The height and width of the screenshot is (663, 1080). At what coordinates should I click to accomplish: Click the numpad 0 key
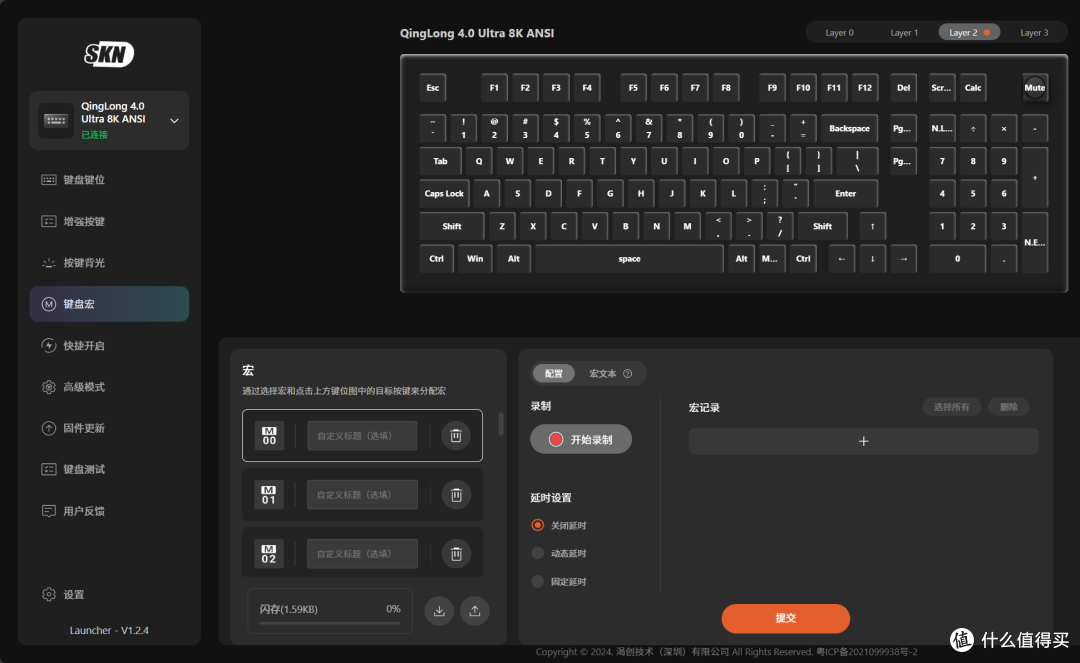[957, 259]
